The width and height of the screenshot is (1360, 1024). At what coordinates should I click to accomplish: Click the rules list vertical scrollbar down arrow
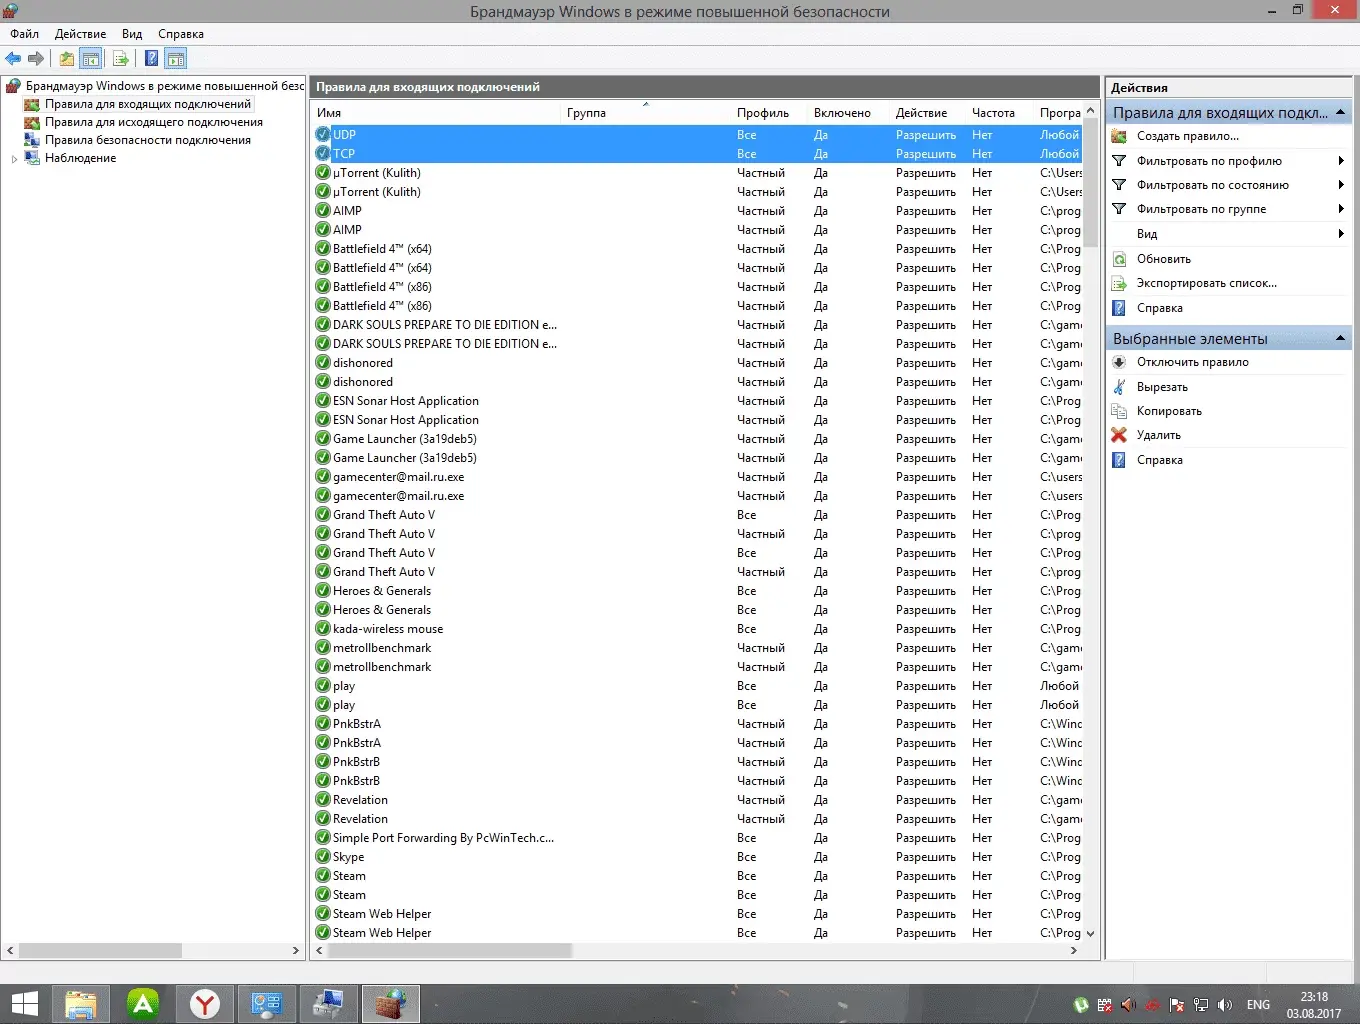(1090, 933)
